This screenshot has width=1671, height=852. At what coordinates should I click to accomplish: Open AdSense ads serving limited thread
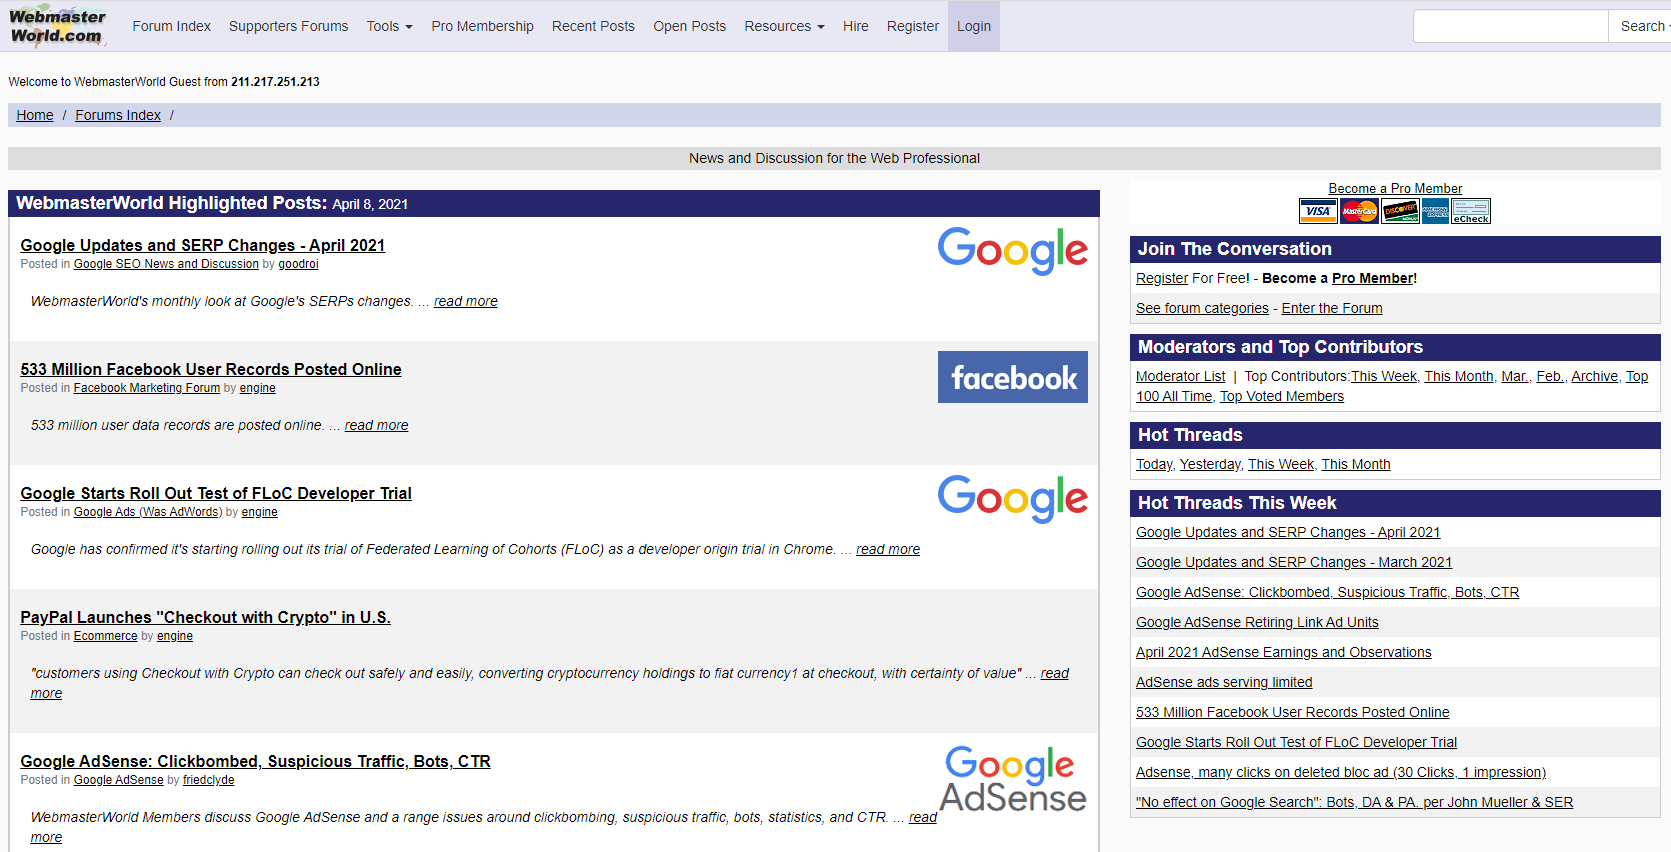click(x=1224, y=682)
